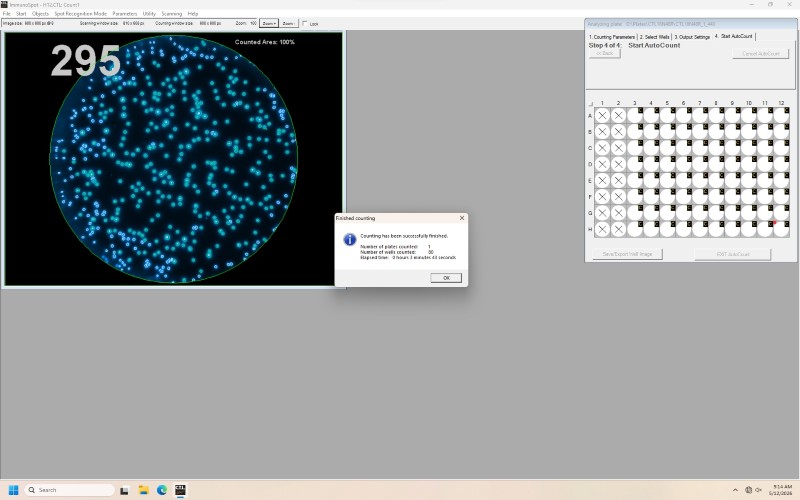
Task: Select well H12 in the plate grid
Action: point(781,229)
